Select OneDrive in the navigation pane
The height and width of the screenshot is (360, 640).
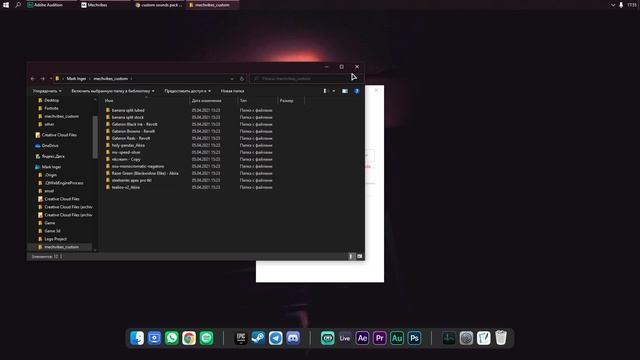50,145
